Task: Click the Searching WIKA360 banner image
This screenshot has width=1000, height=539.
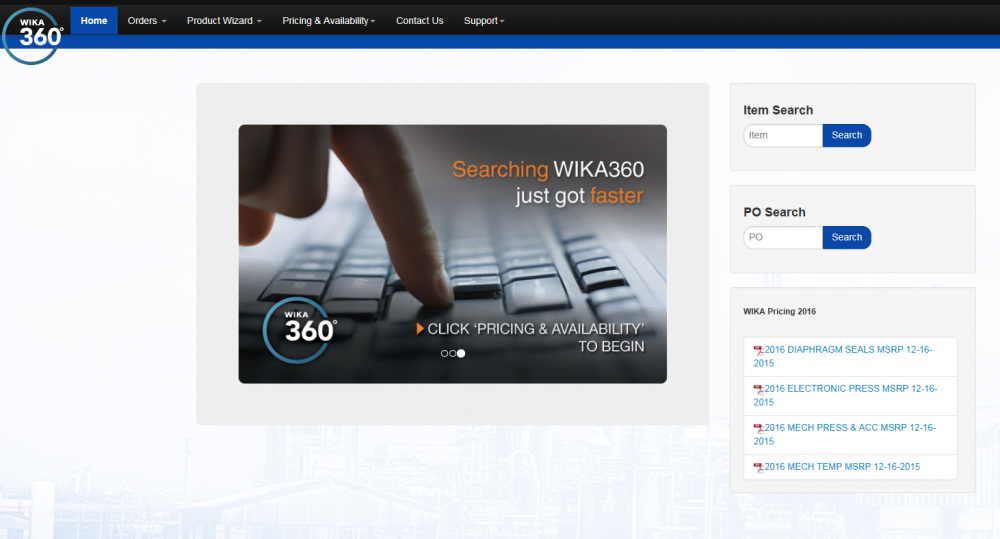Action: 453,254
